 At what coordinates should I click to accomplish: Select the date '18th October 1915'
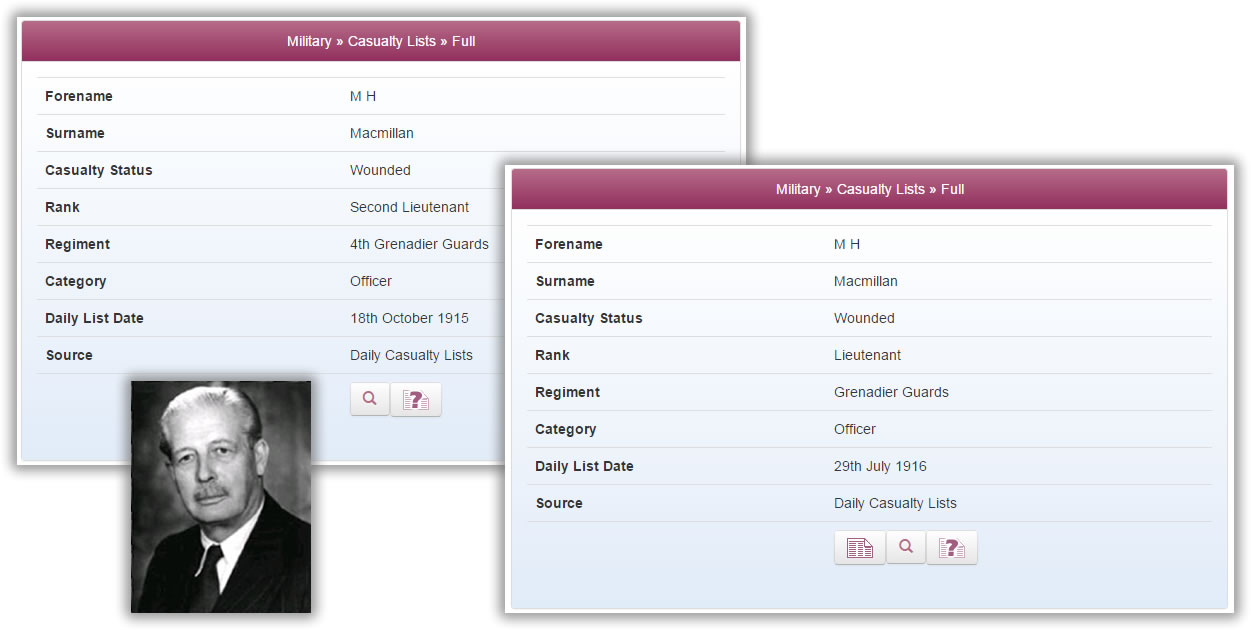409,318
